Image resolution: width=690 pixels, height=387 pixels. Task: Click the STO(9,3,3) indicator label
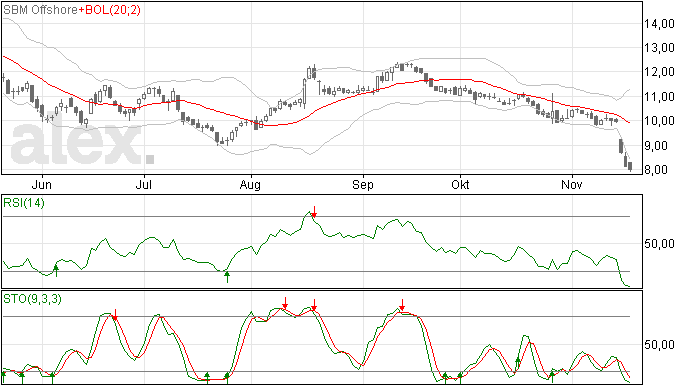(x=33, y=299)
